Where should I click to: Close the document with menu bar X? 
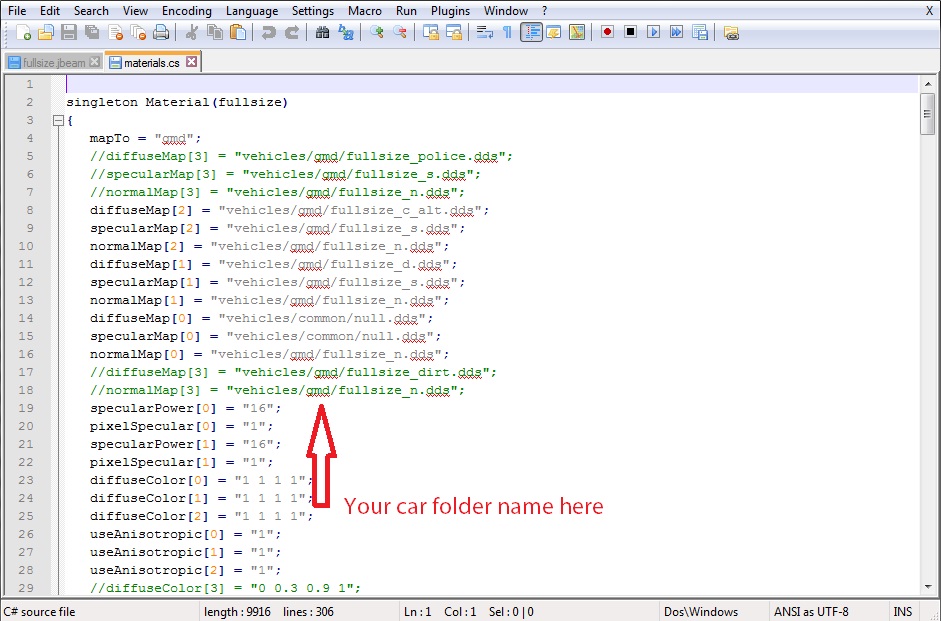[928, 10]
